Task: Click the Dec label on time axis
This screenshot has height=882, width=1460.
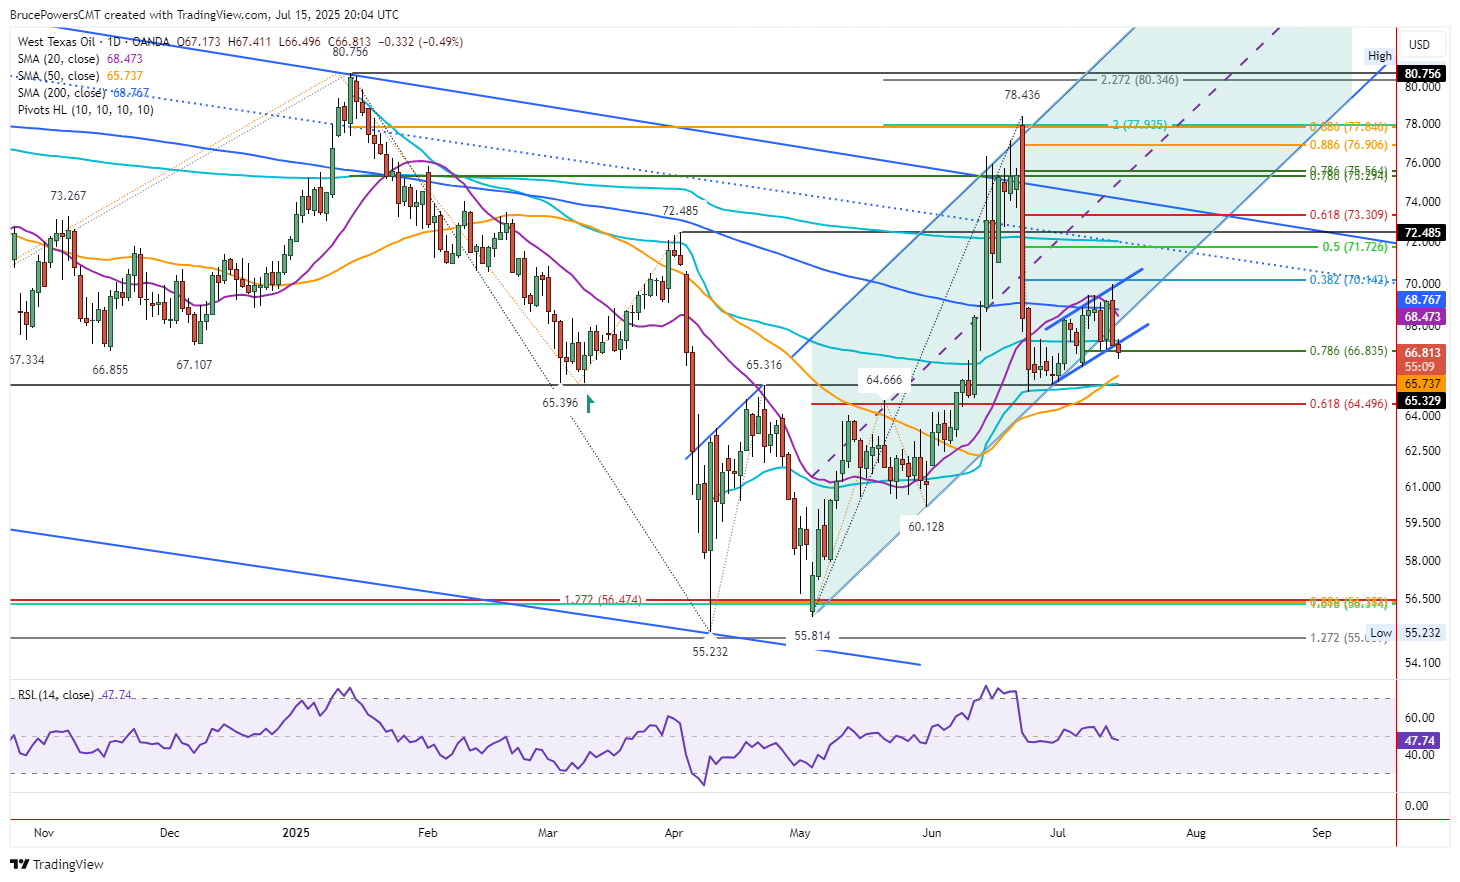Action: [x=170, y=832]
